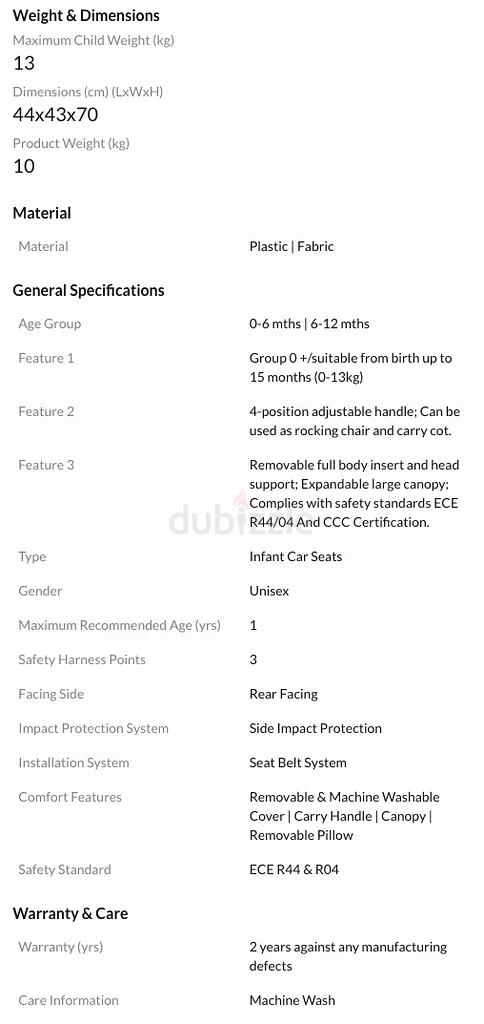
Task: Select the Maximum Child Weight value 13
Action: [x=24, y=63]
